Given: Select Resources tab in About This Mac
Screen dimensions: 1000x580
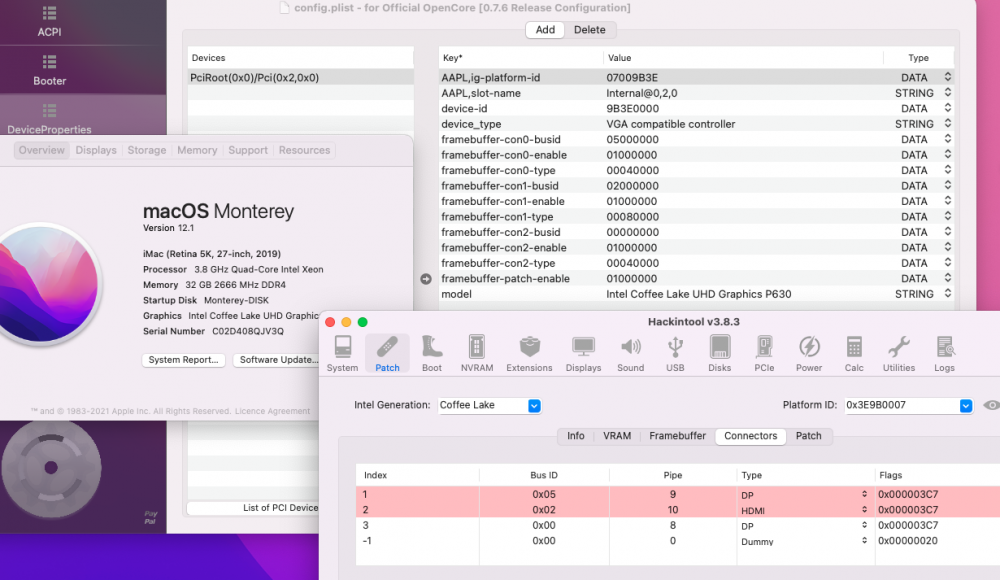Looking at the screenshot, I should (304, 150).
